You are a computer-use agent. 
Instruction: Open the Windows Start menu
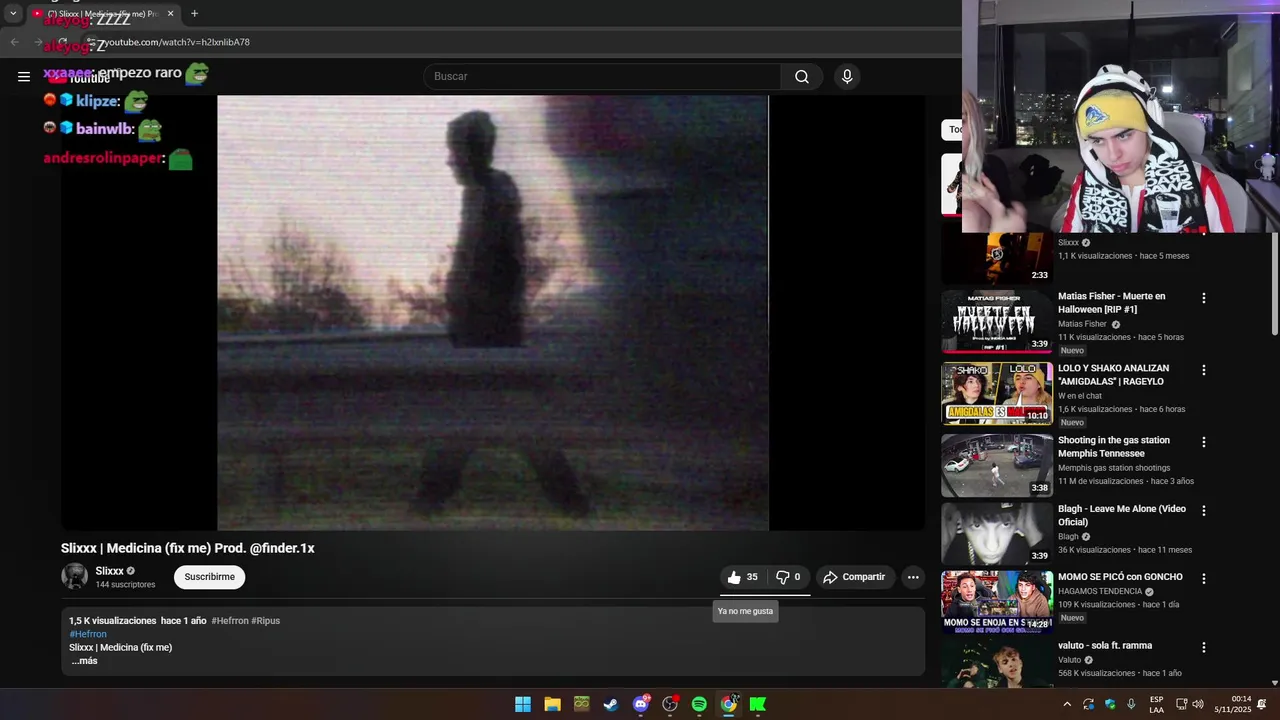(523, 705)
